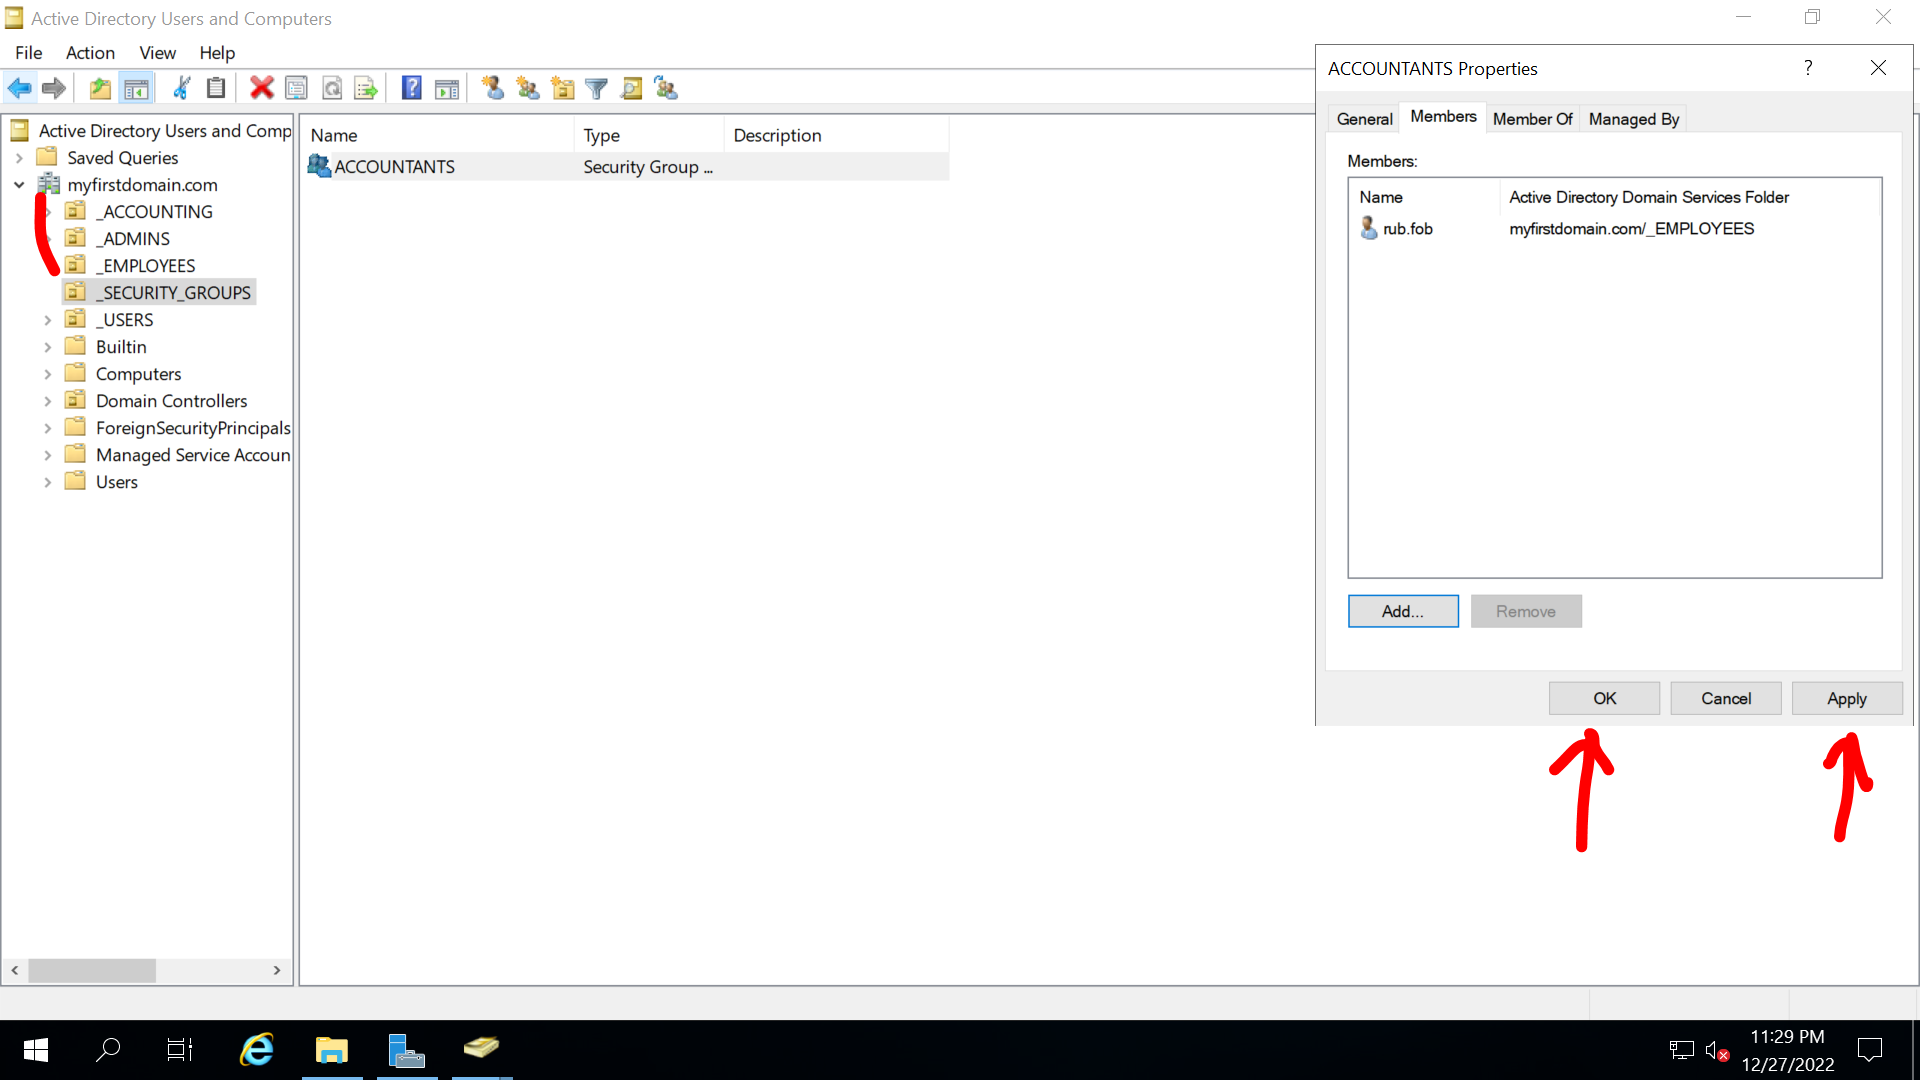Switch to the Member Of tab
This screenshot has height=1080, width=1920.
(1532, 119)
